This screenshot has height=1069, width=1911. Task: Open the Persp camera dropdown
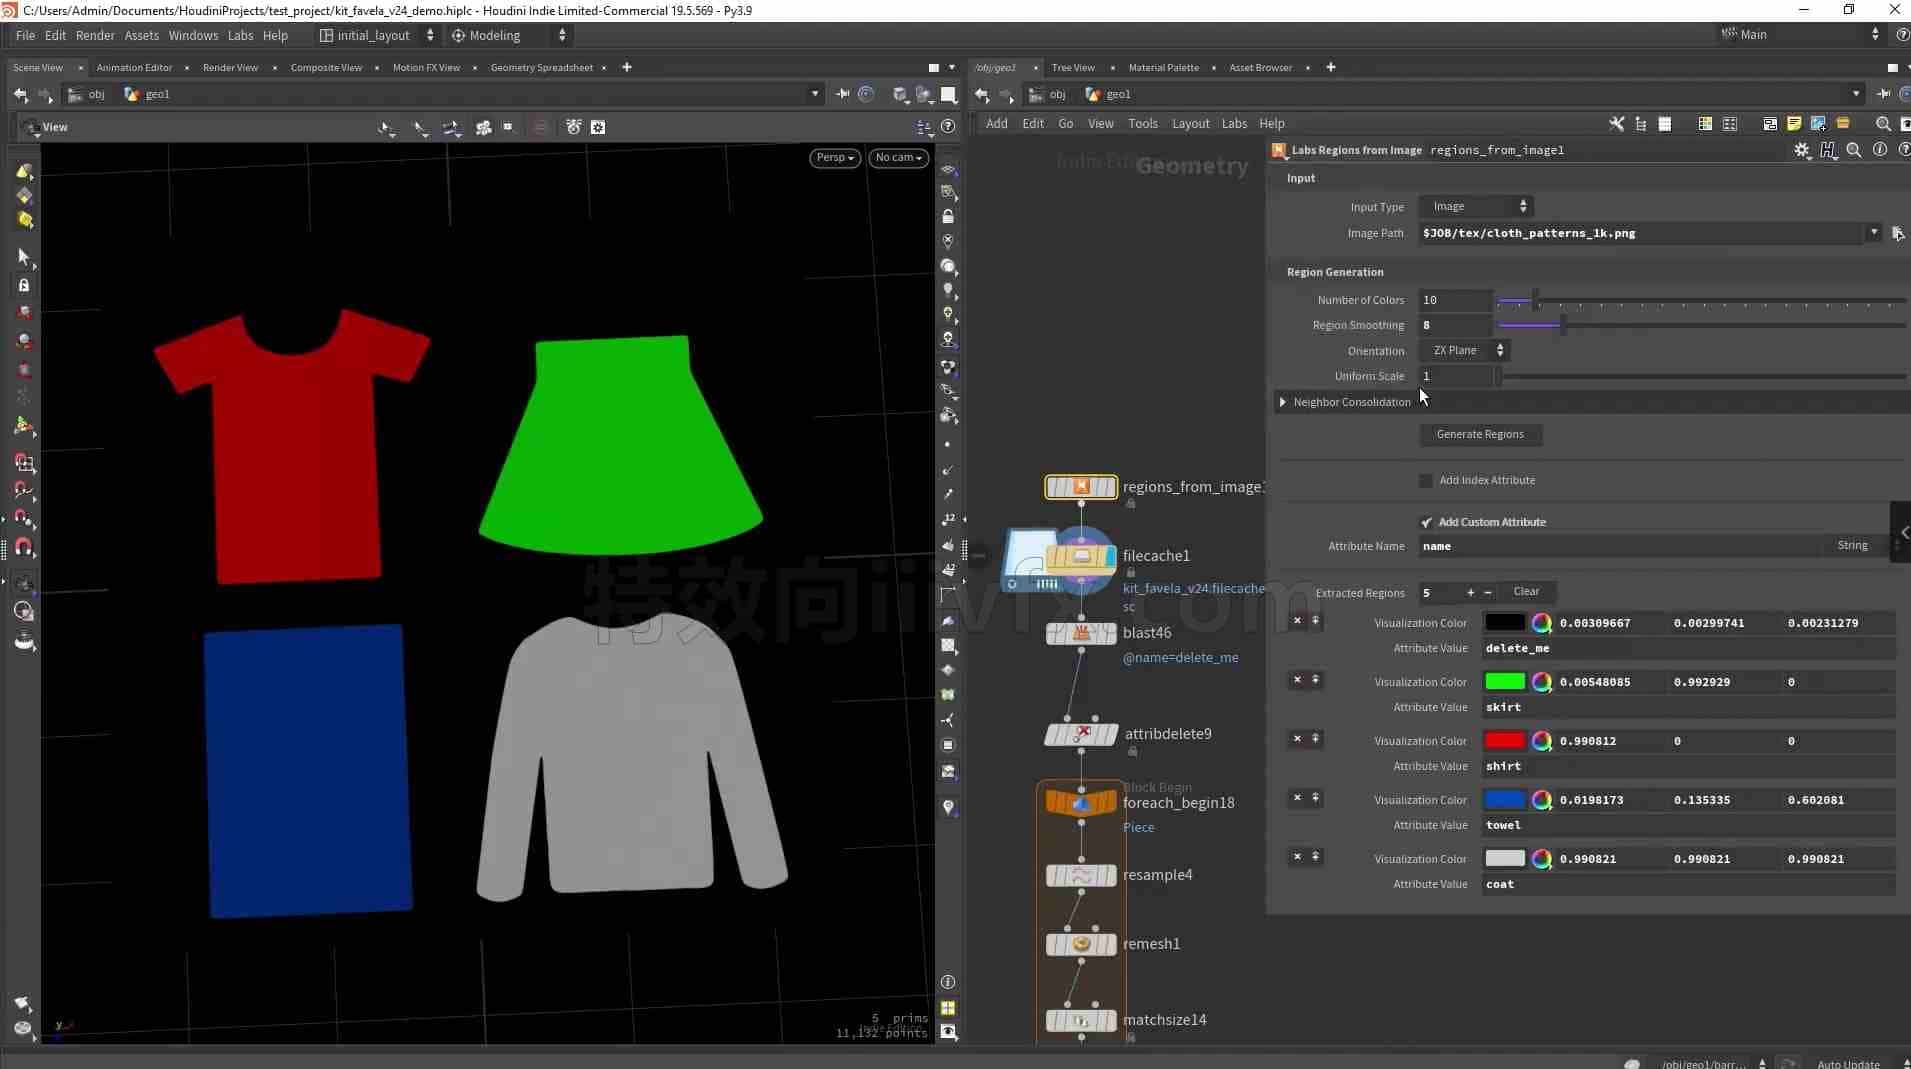coord(835,158)
